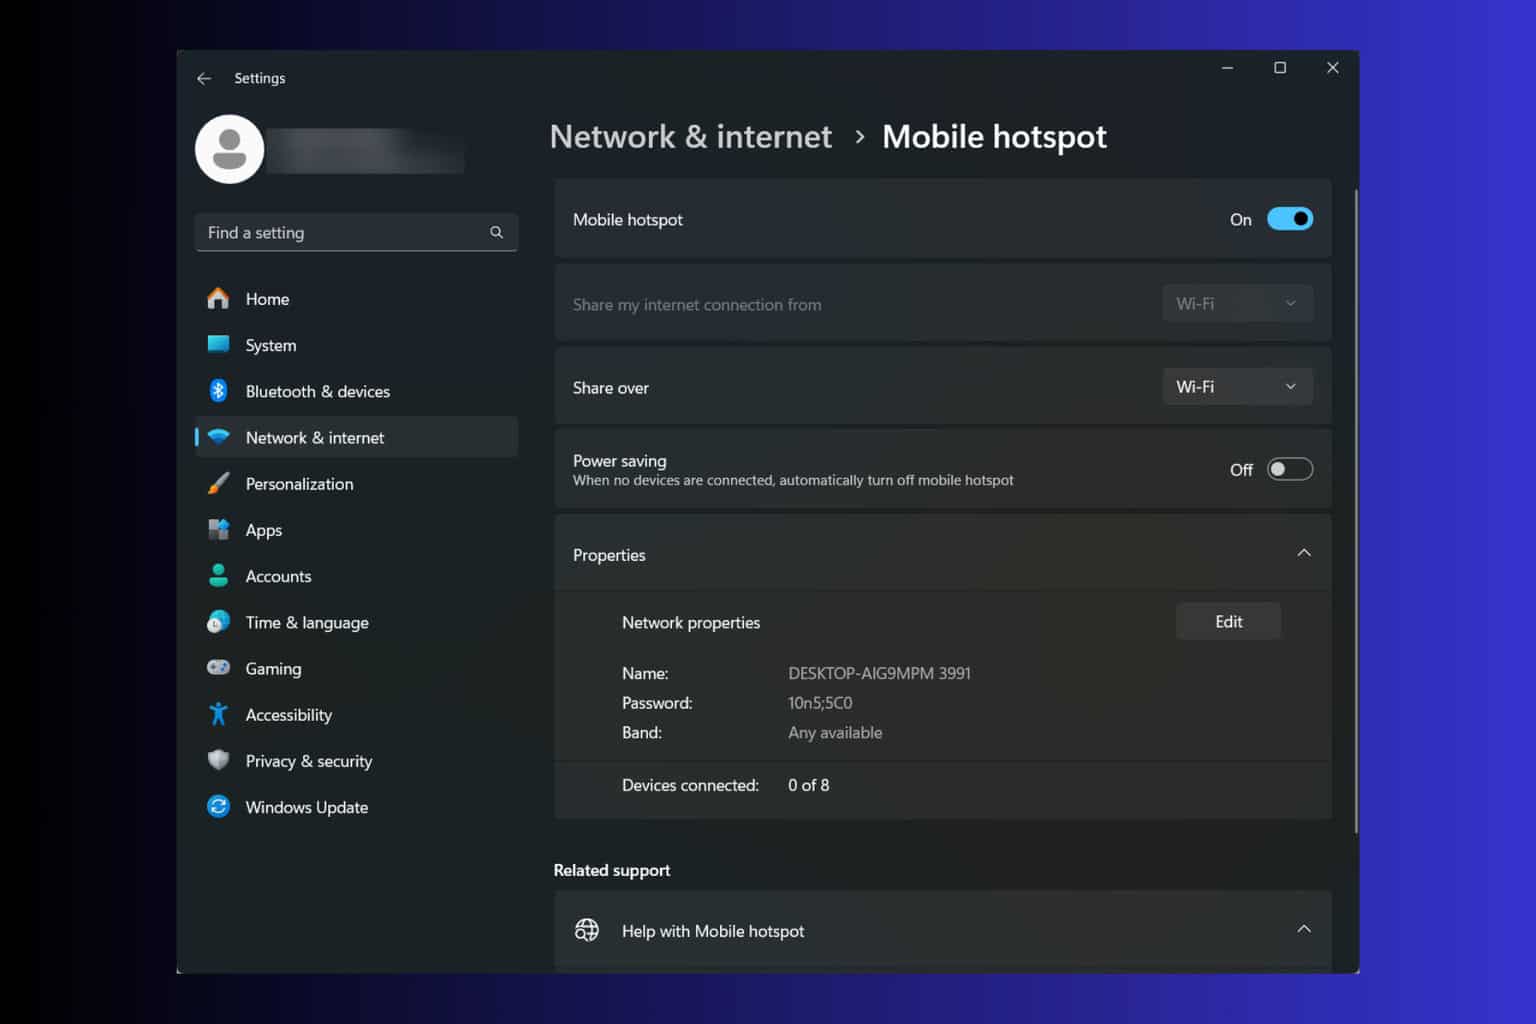
Task: Open Windows Update page
Action: [357, 807]
